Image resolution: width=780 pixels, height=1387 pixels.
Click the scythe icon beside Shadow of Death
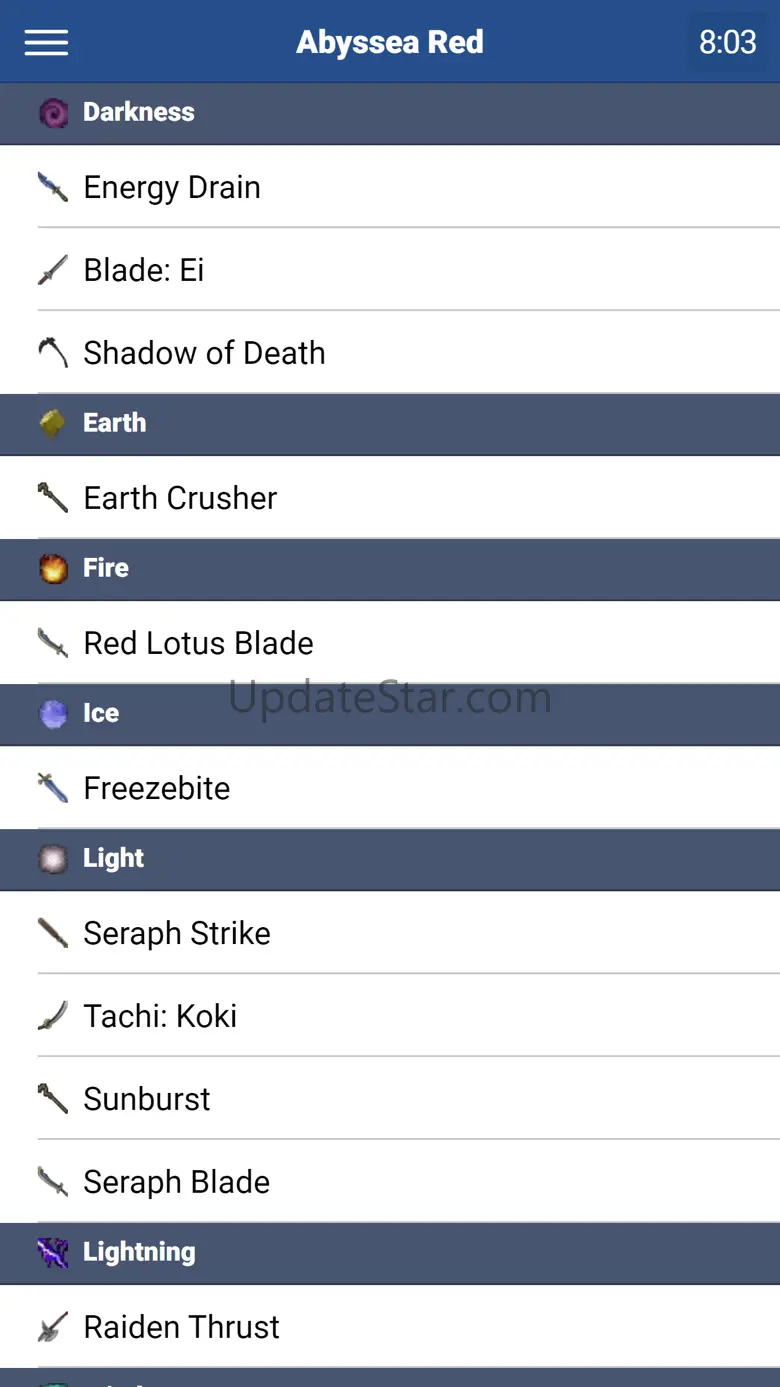click(53, 352)
